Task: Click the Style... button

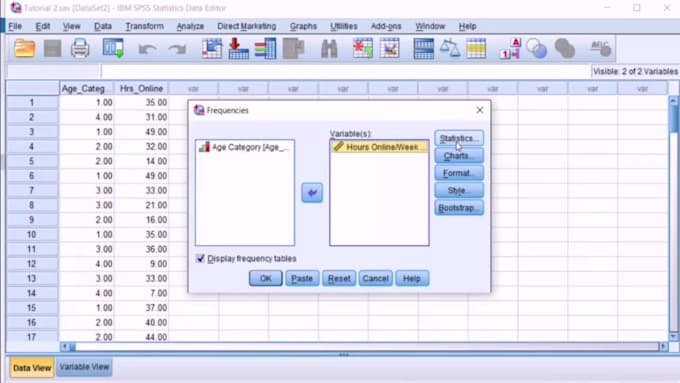Action: 459,190
